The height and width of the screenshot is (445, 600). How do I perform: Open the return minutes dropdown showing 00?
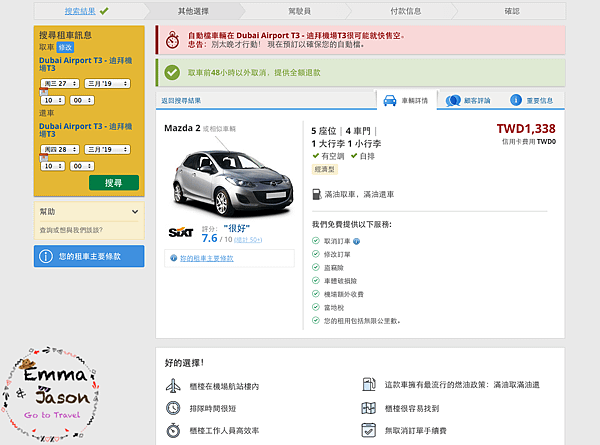[x=82, y=166]
